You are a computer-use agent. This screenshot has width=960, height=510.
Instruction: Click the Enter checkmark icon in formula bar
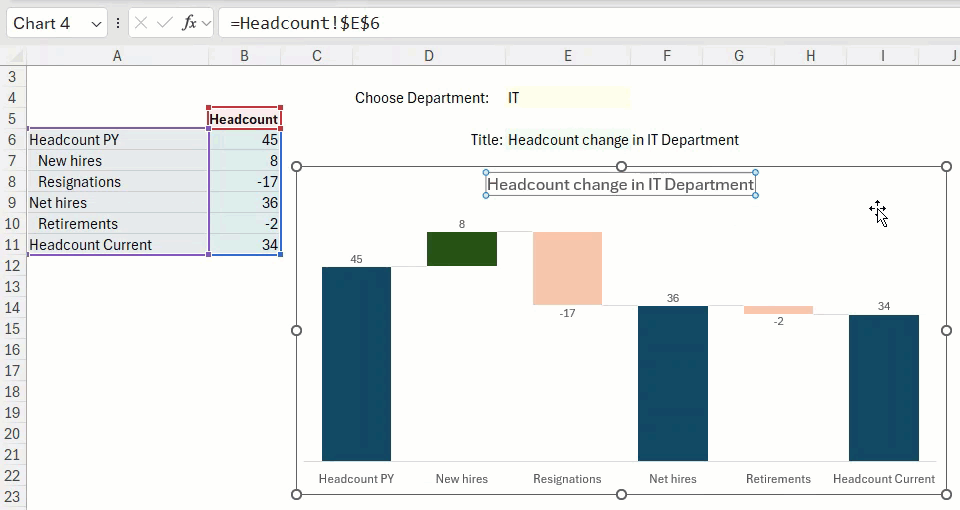point(165,23)
